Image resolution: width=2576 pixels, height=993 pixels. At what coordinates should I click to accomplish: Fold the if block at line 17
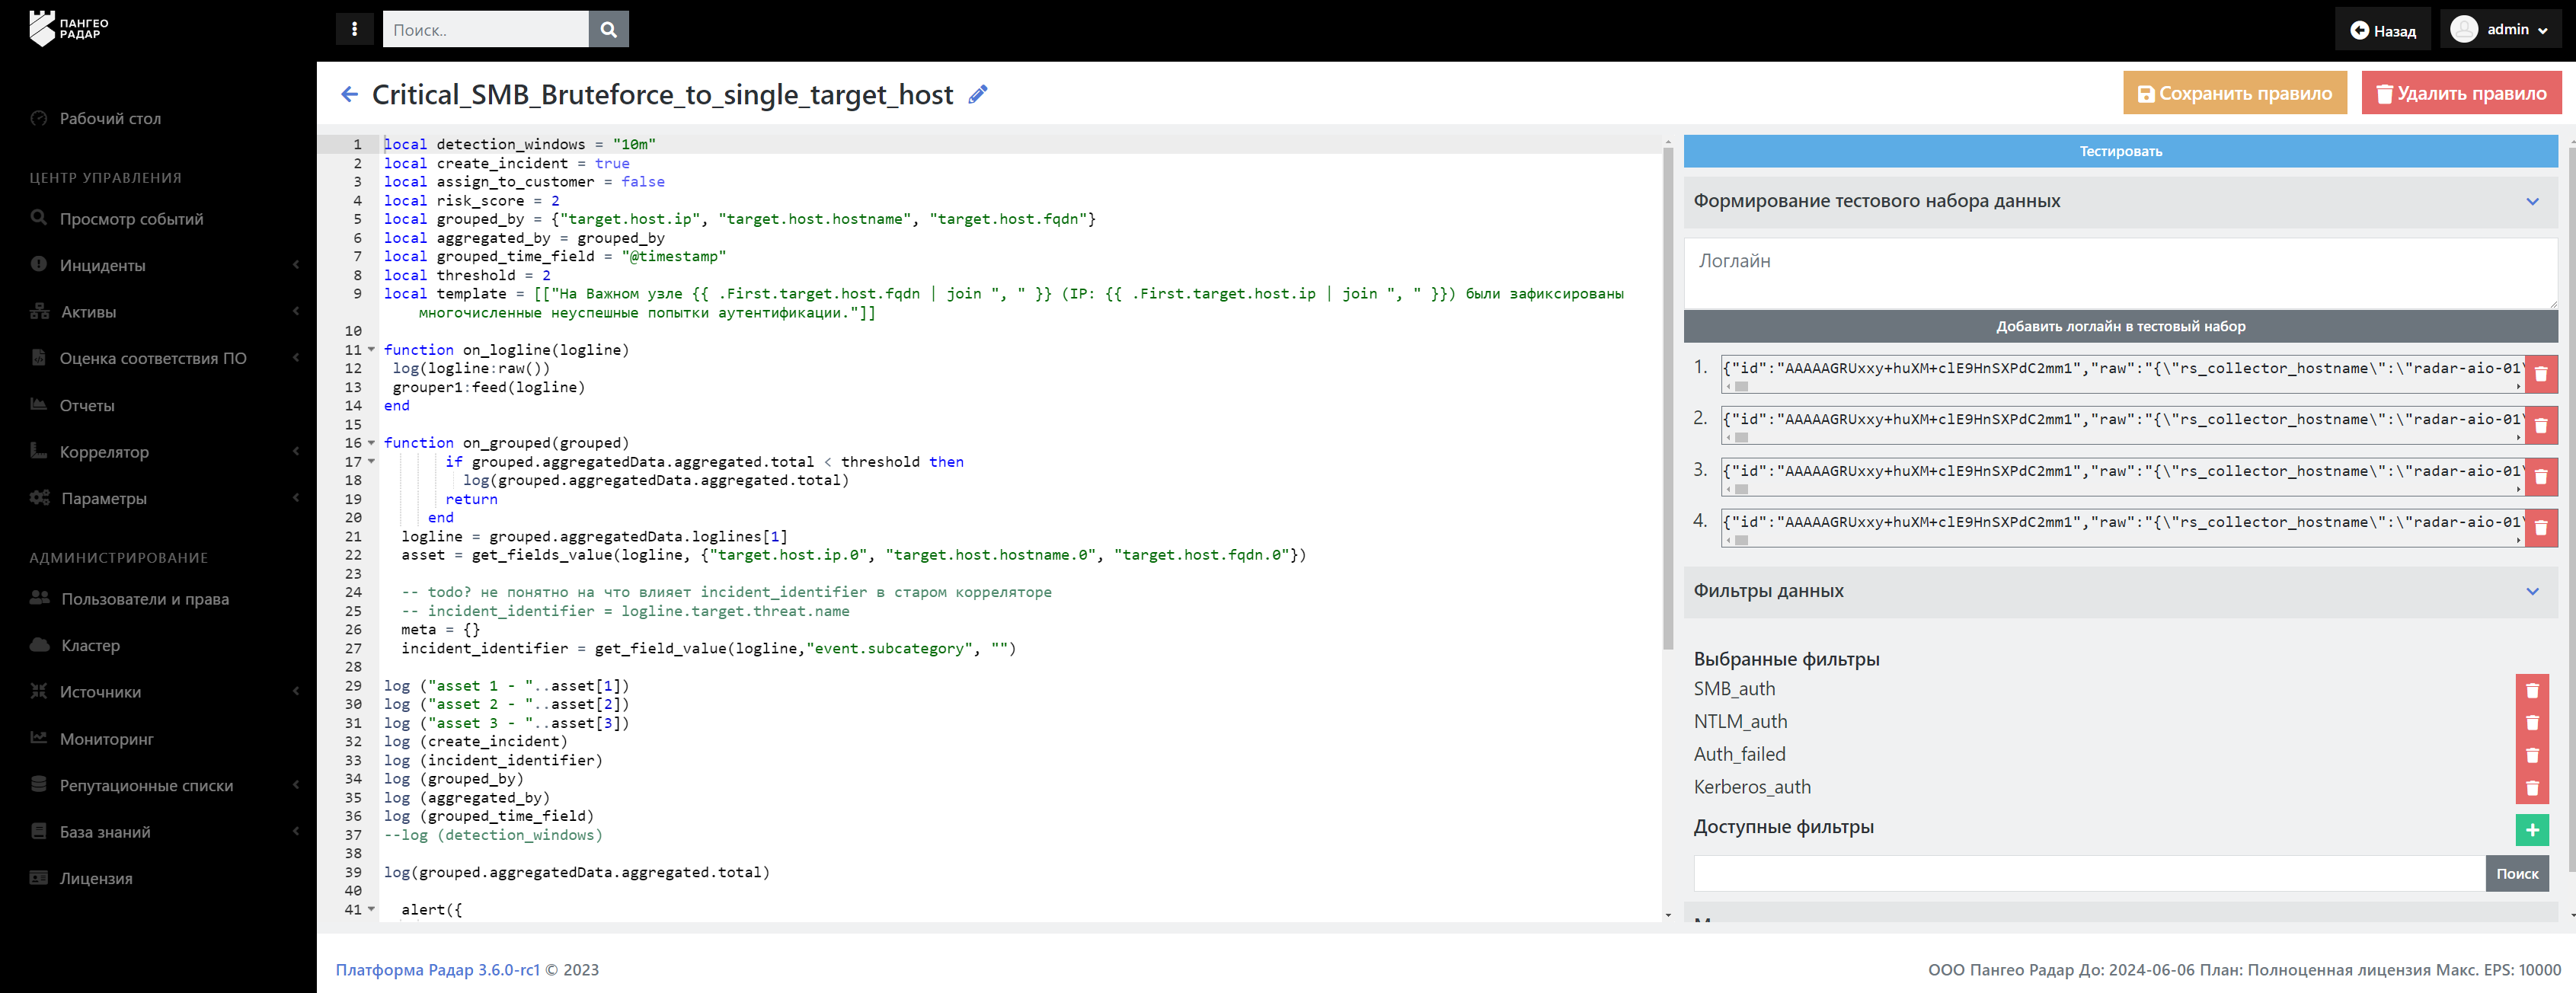pyautogui.click(x=372, y=462)
